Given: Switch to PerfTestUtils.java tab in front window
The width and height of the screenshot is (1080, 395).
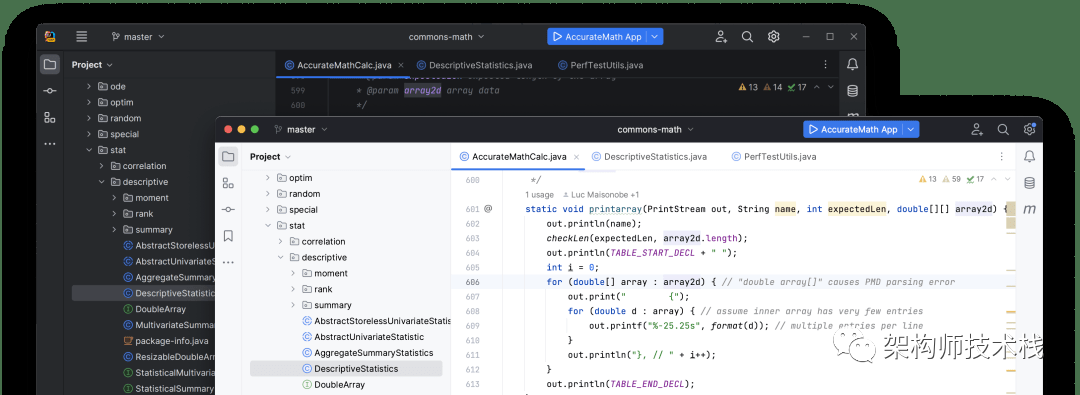Looking at the screenshot, I should point(774,156).
